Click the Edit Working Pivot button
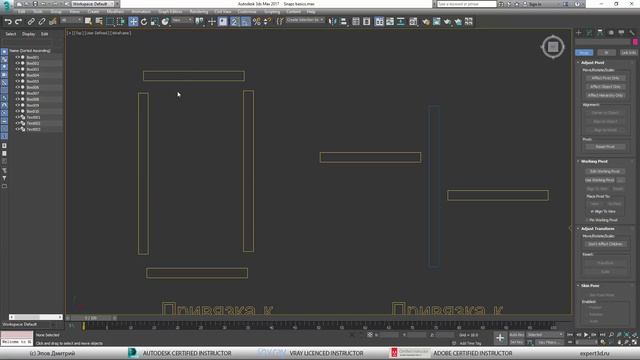The height and width of the screenshot is (360, 640). tap(605, 171)
